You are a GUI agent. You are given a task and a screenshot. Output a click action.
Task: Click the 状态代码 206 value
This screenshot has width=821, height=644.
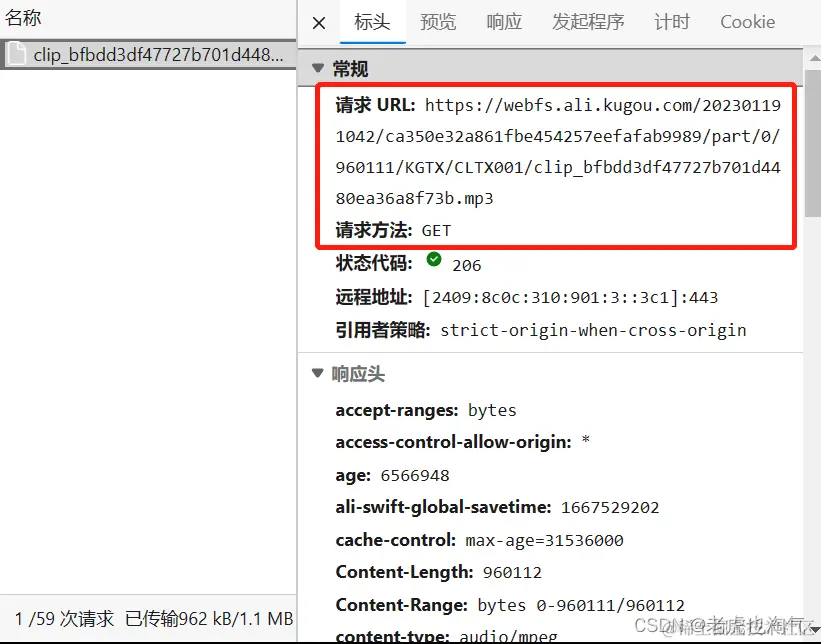(467, 265)
